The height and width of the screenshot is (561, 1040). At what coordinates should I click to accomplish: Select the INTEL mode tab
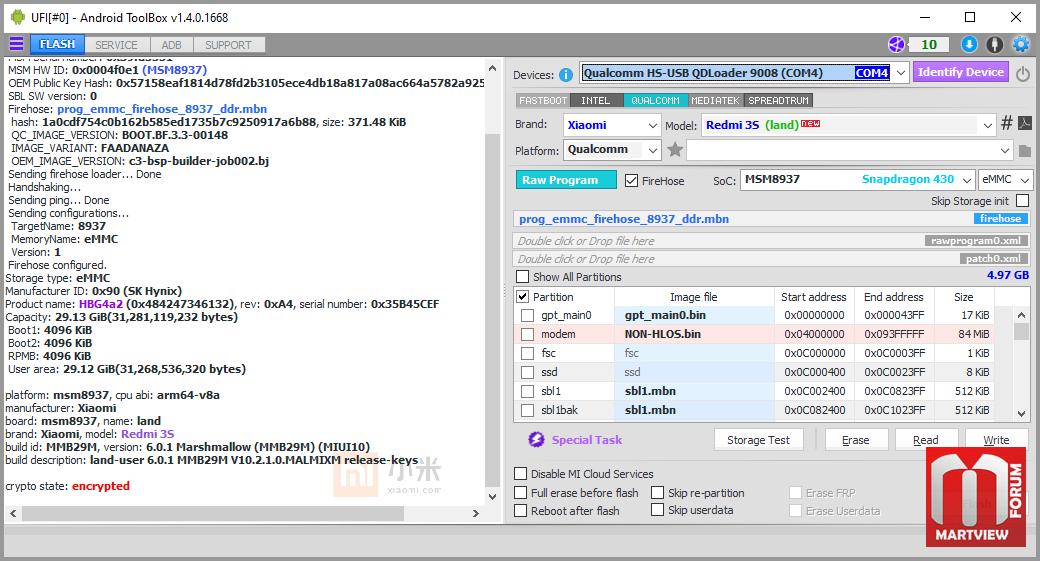[596, 101]
